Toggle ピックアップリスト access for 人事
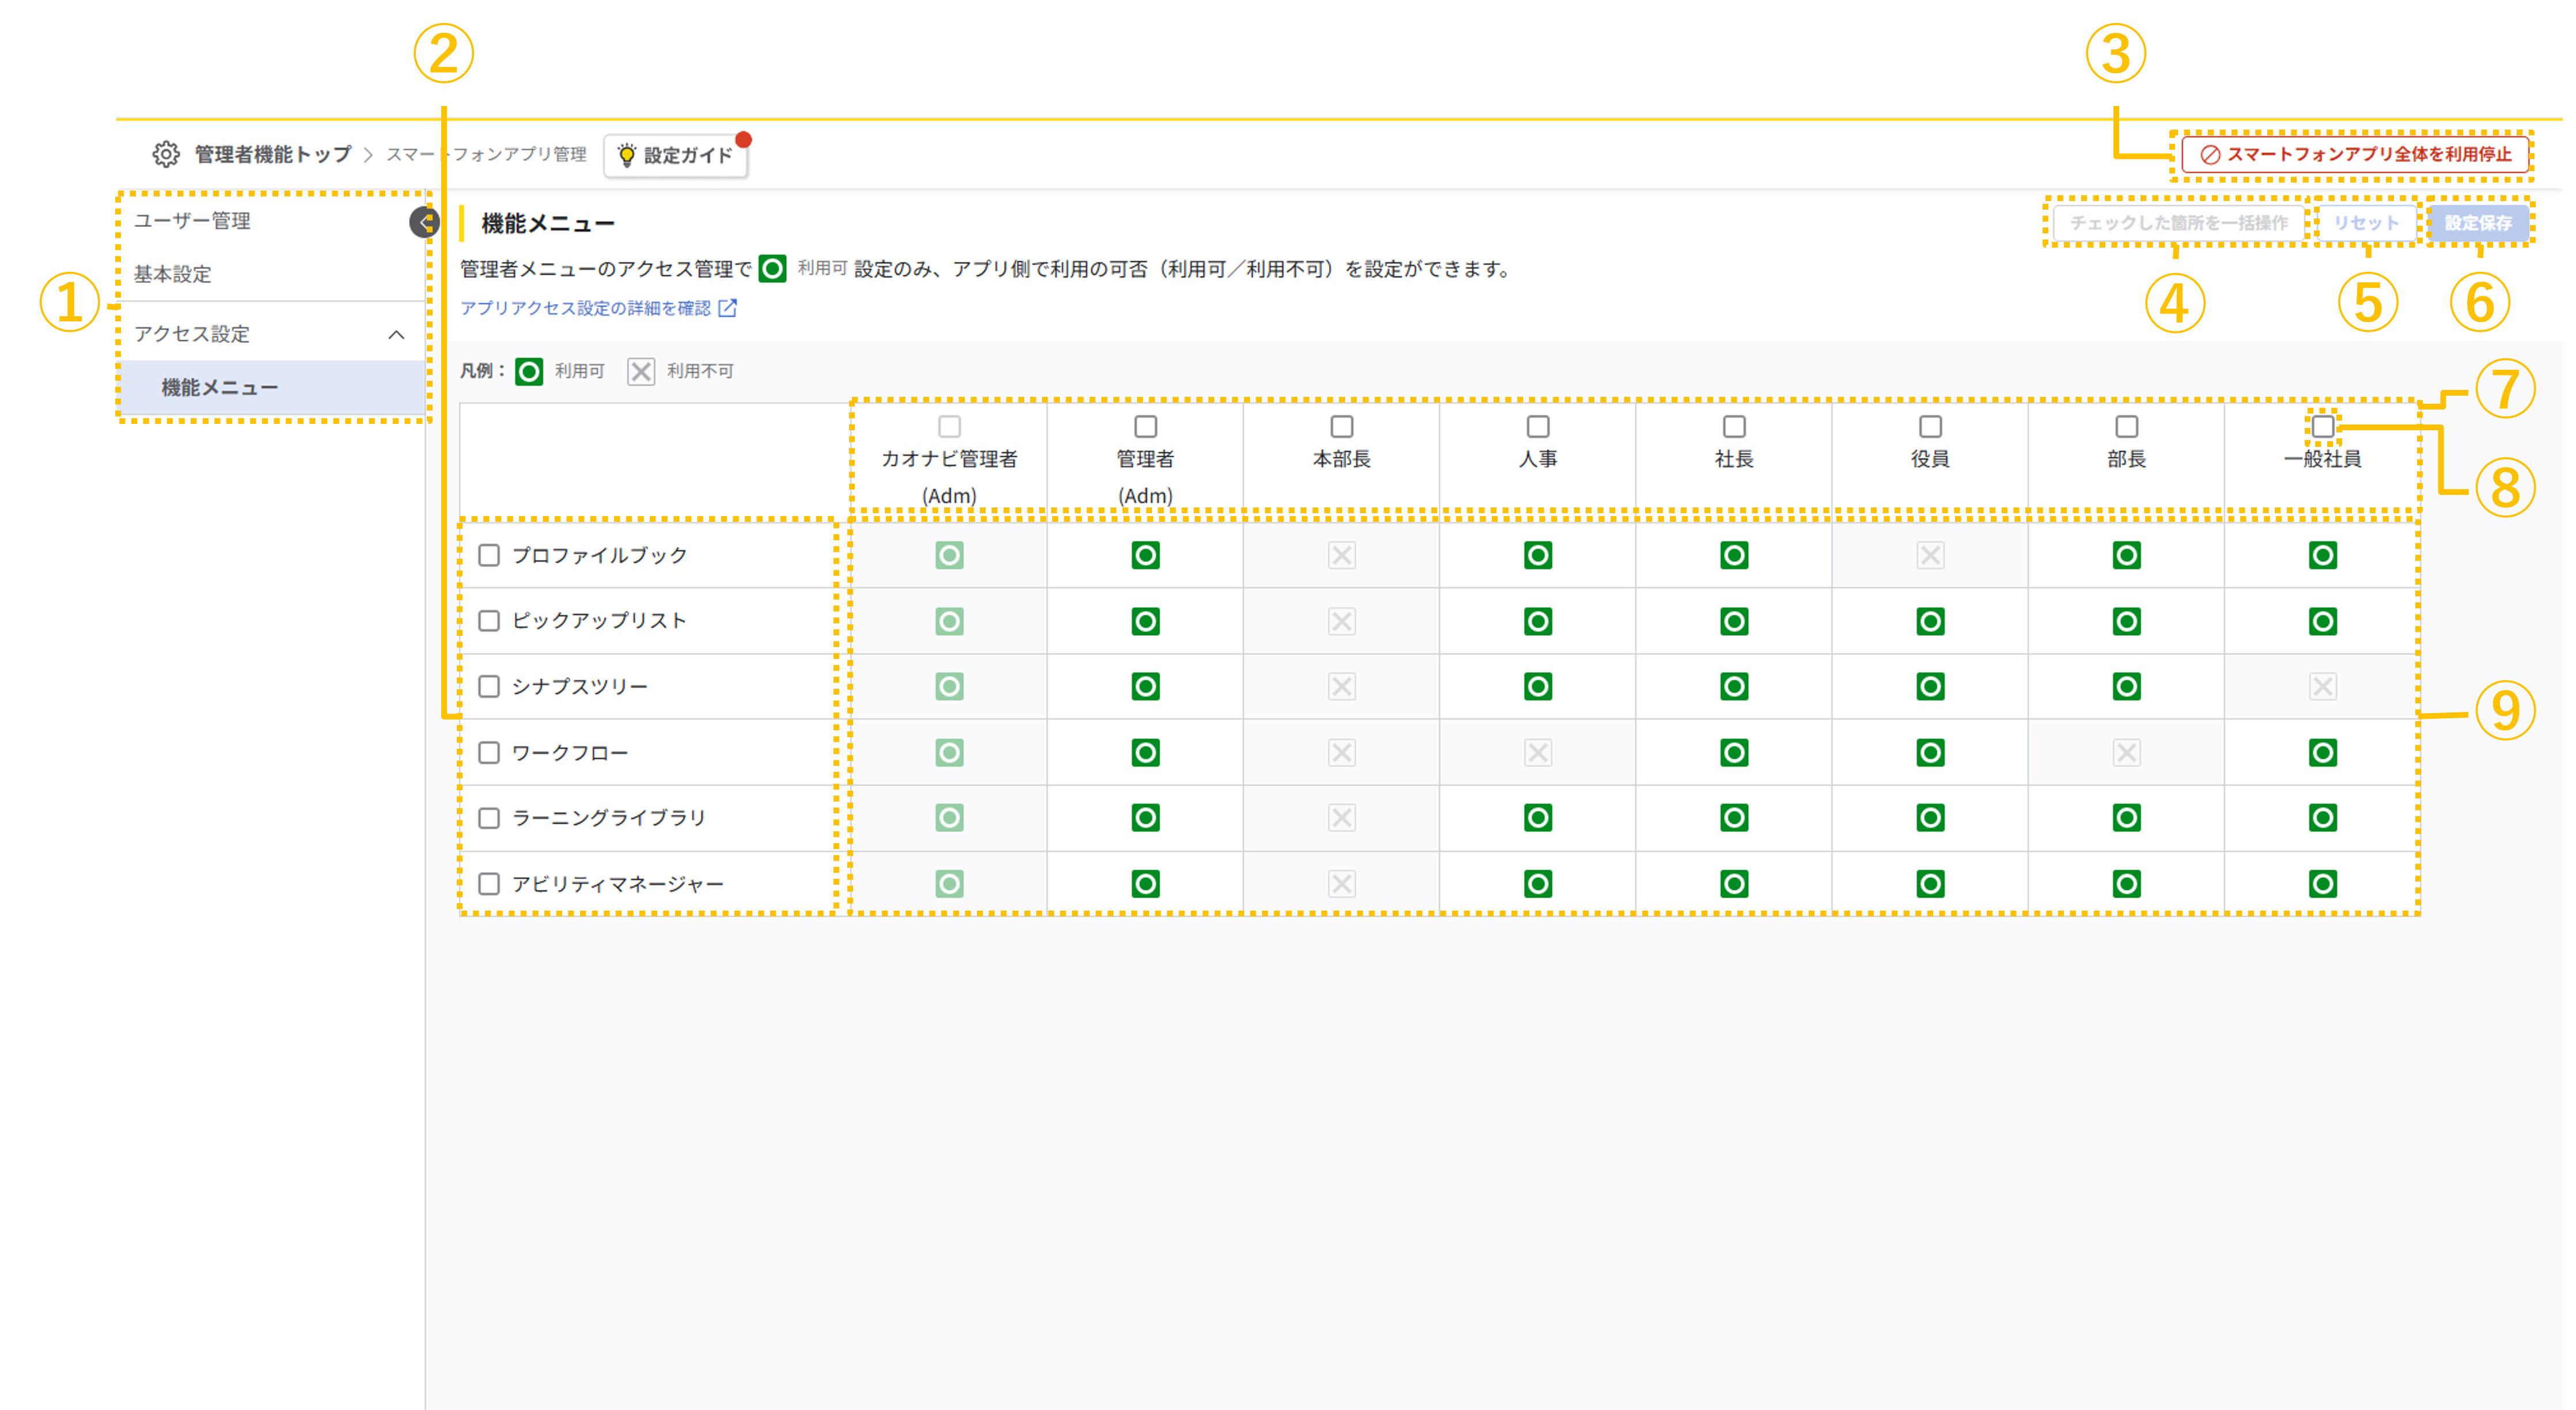The image size is (2576, 1410). [1538, 621]
